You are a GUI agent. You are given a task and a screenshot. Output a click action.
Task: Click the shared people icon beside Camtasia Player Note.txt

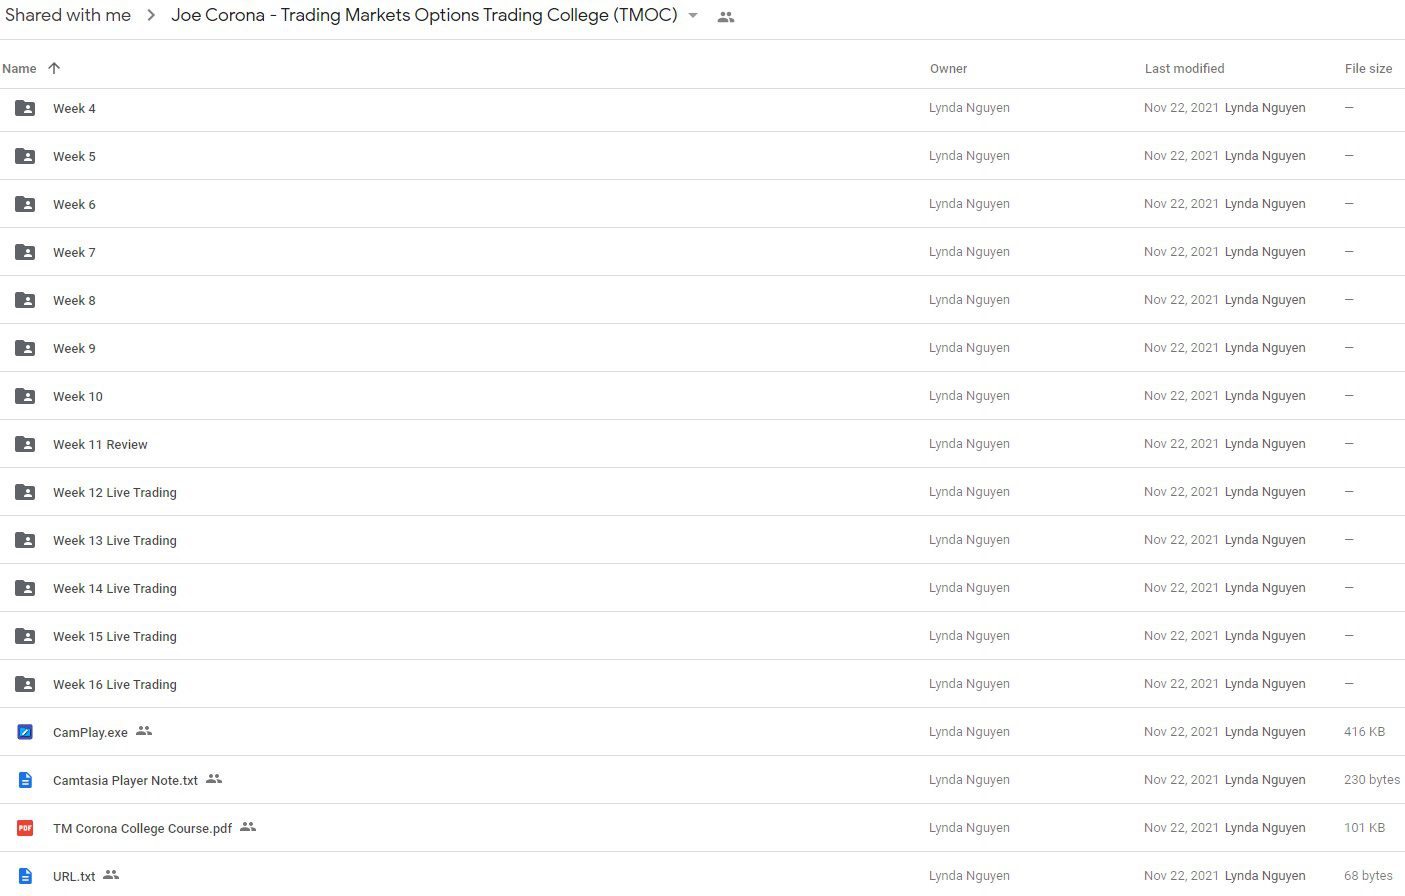tap(214, 779)
